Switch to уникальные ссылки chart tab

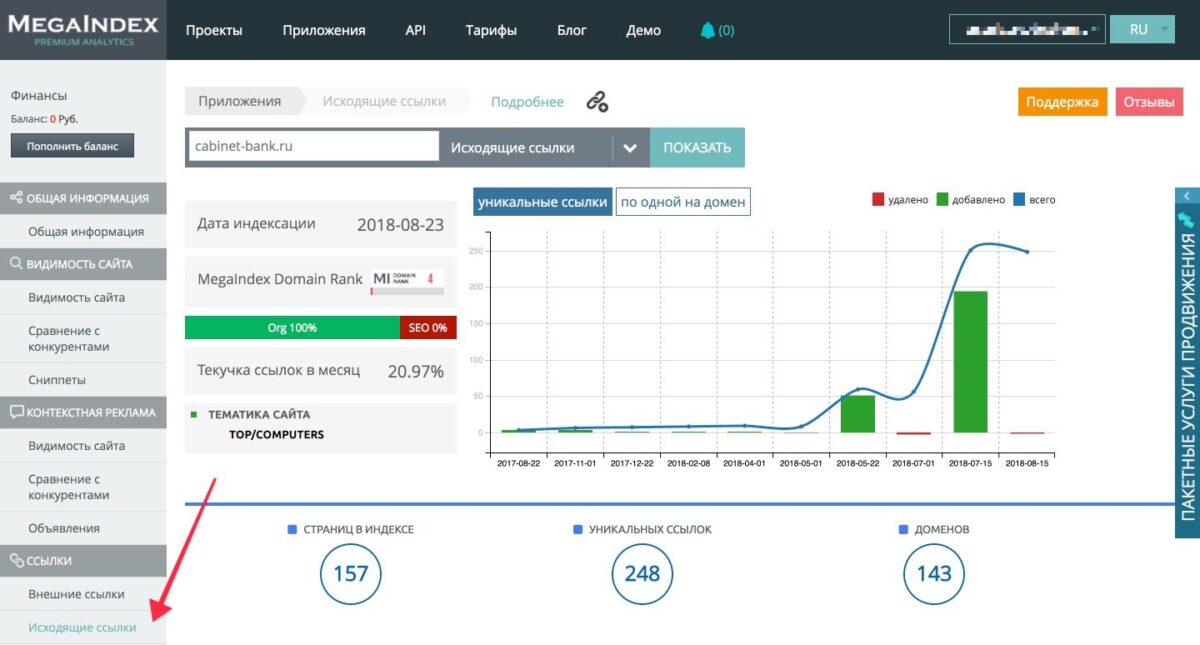542,202
